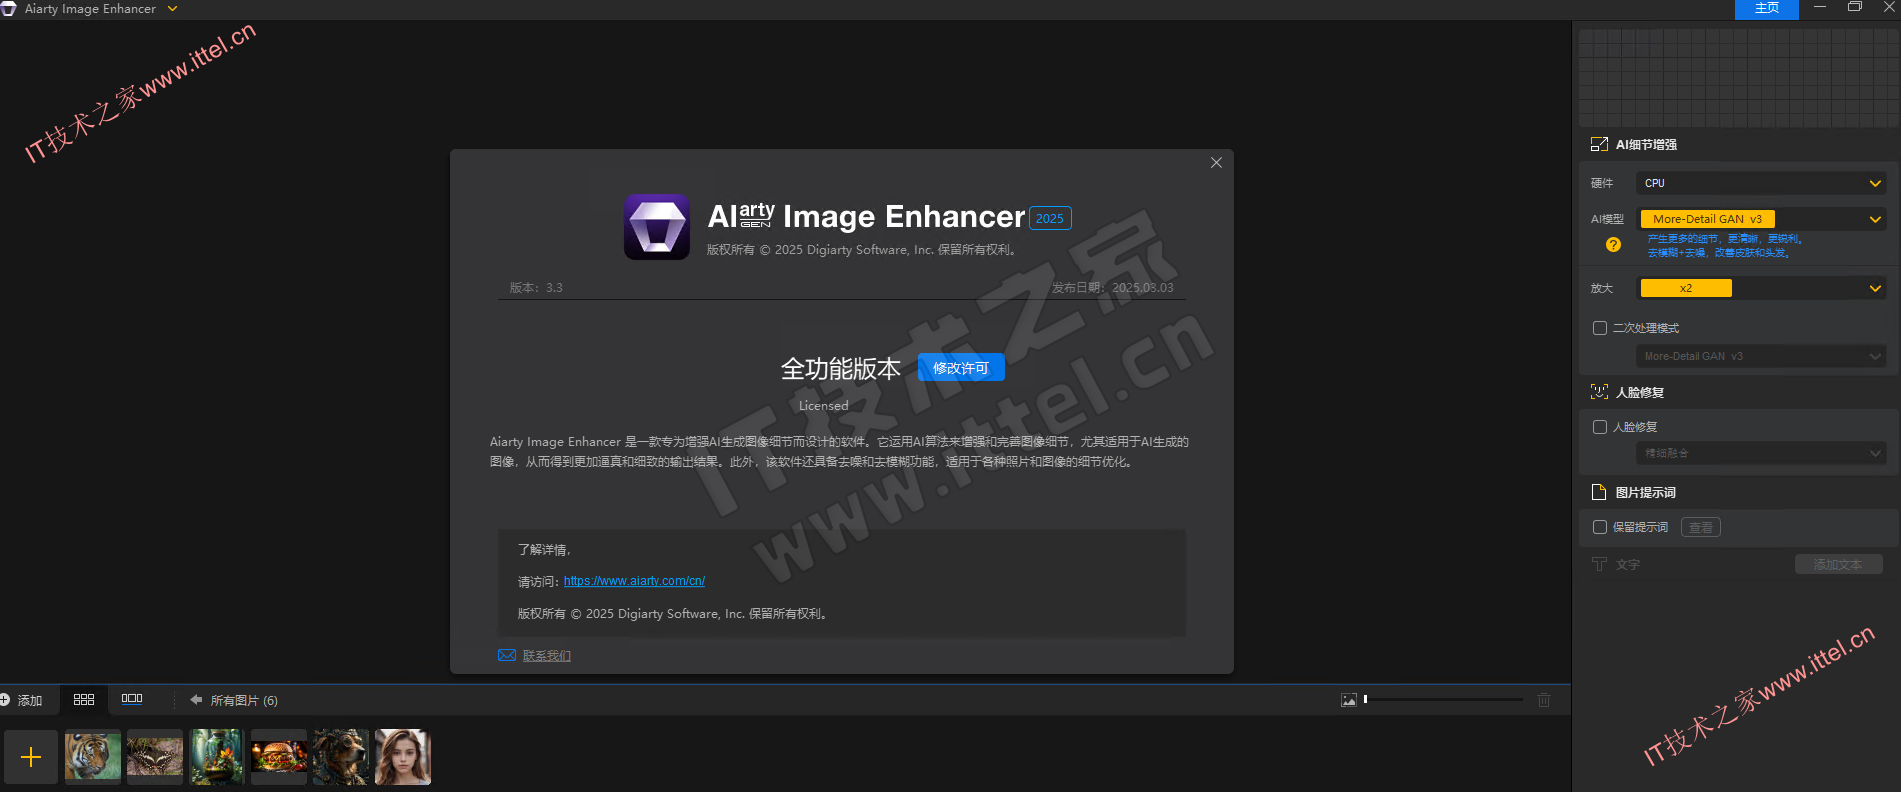Select the woman portrait thumbnail
Viewport: 1901px width, 792px height.
(x=403, y=757)
